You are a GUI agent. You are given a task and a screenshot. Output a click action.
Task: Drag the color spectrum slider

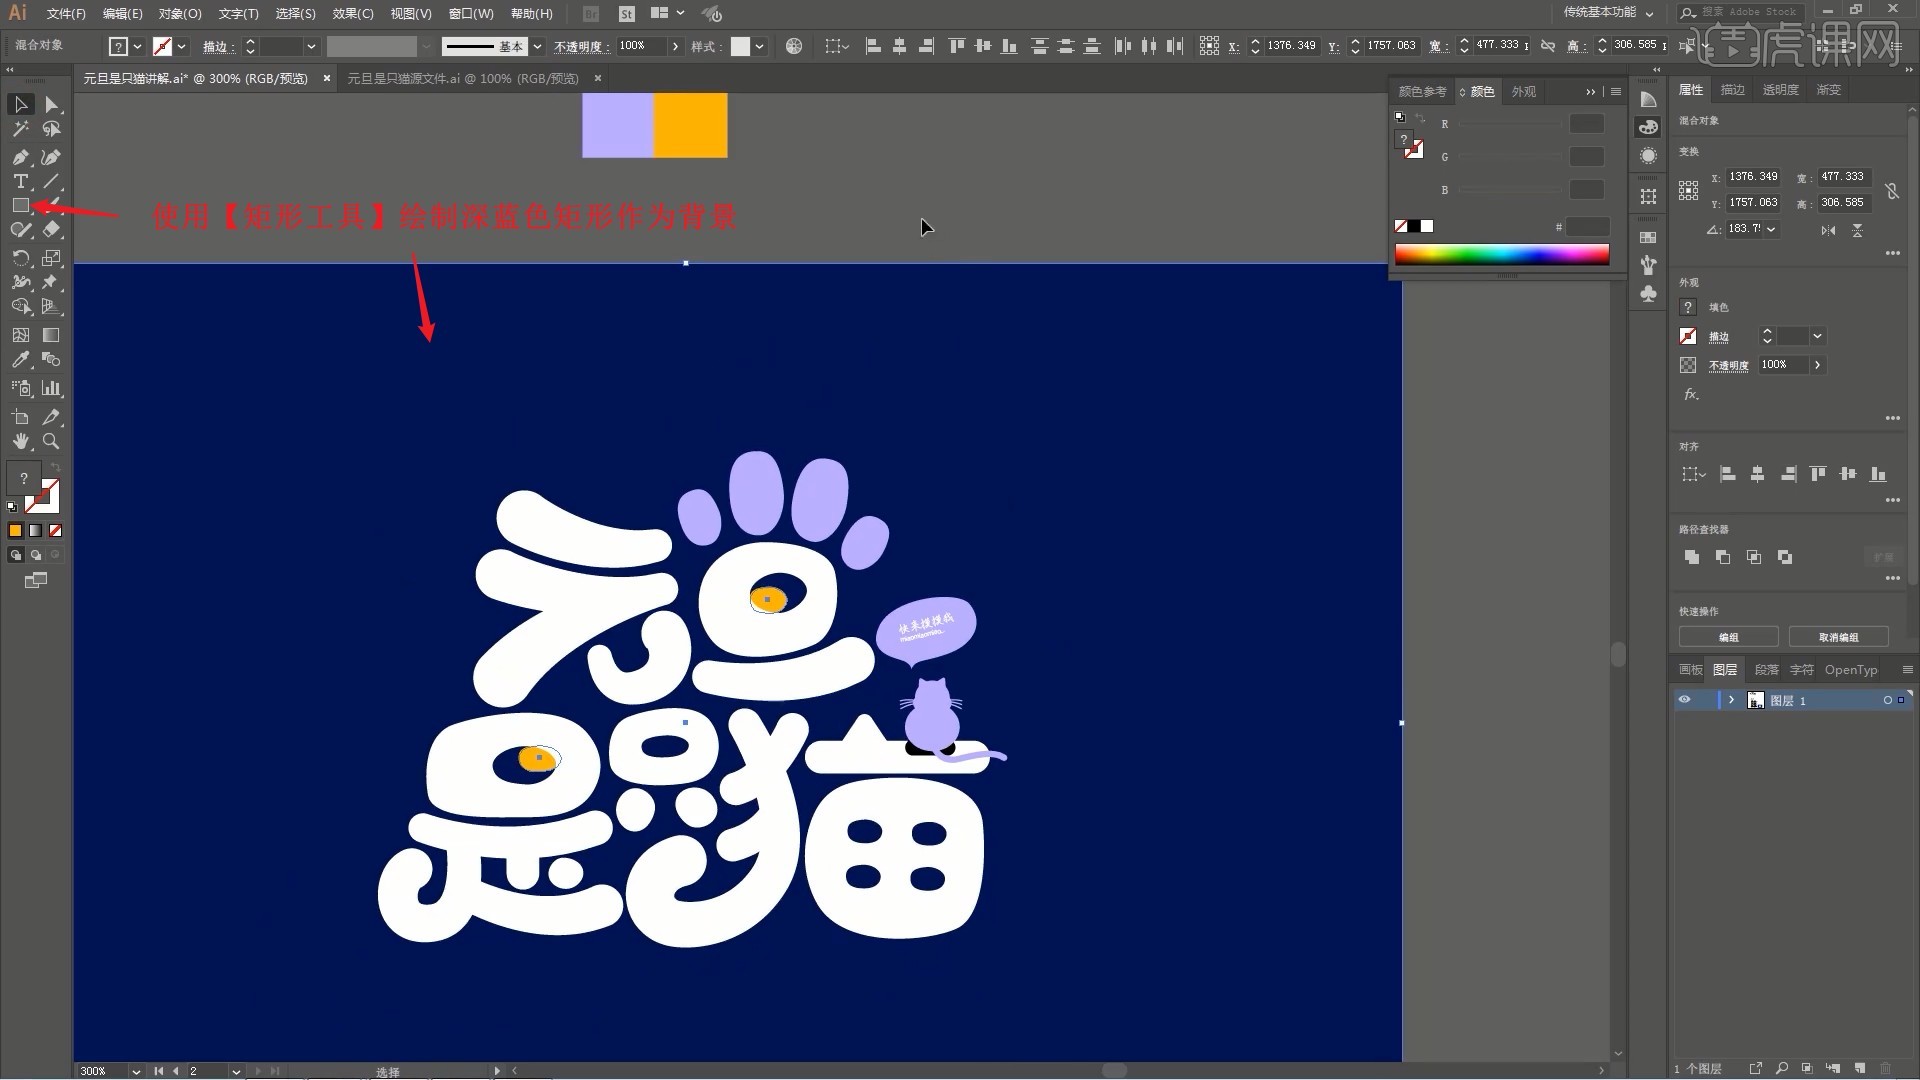(1501, 253)
